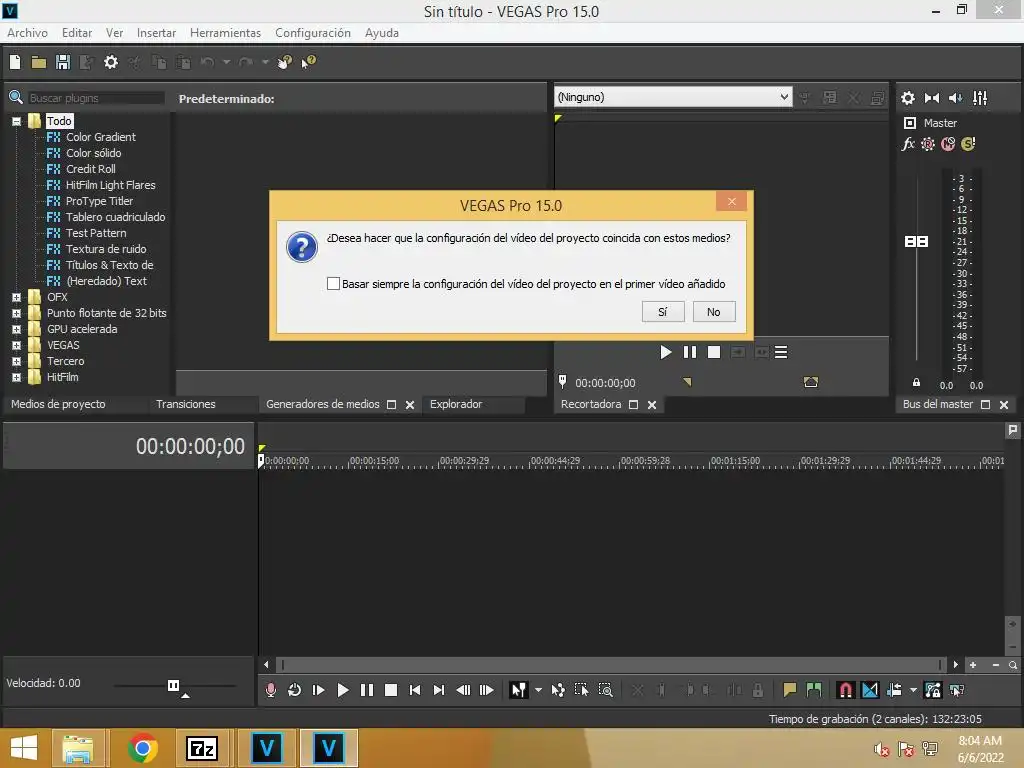Viewport: 1024px width, 768px height.
Task: Play the trimmer preview
Action: [x=665, y=353]
